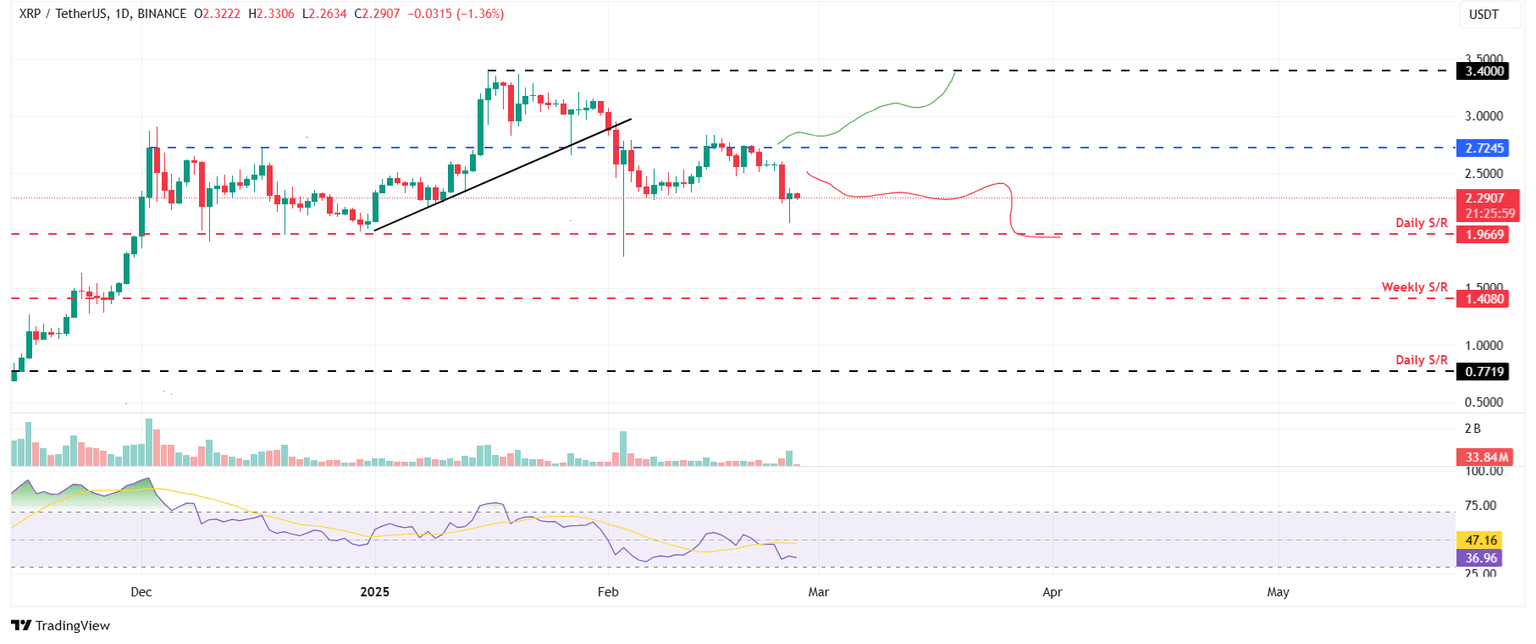Click the Daily S/R label above 1.9669
The image size is (1536, 644).
click(1422, 222)
